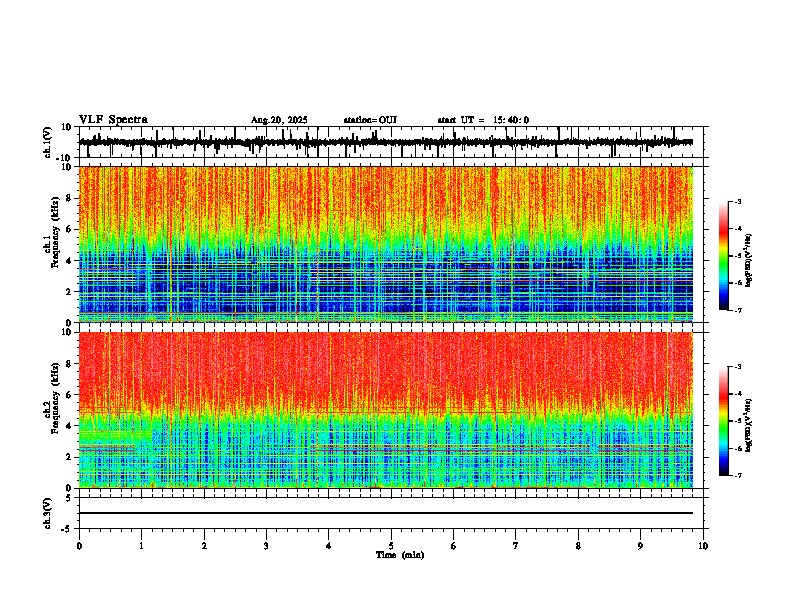This screenshot has height=612, width=792.
Task: Click the "-7" label on ch.2 color scale
Action: click(738, 475)
